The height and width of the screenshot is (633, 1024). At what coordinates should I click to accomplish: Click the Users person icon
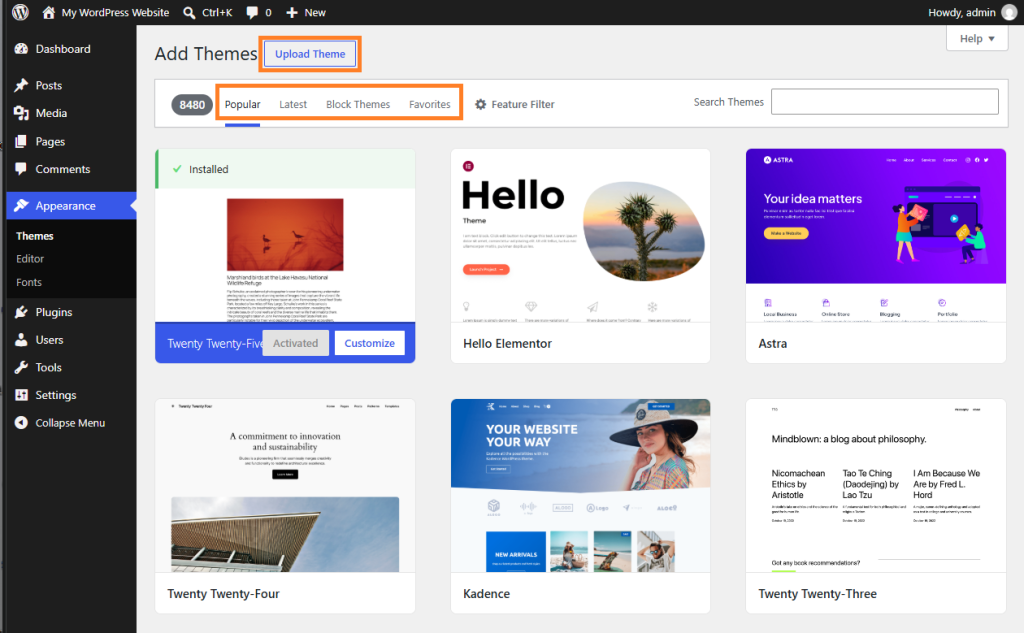point(22,340)
